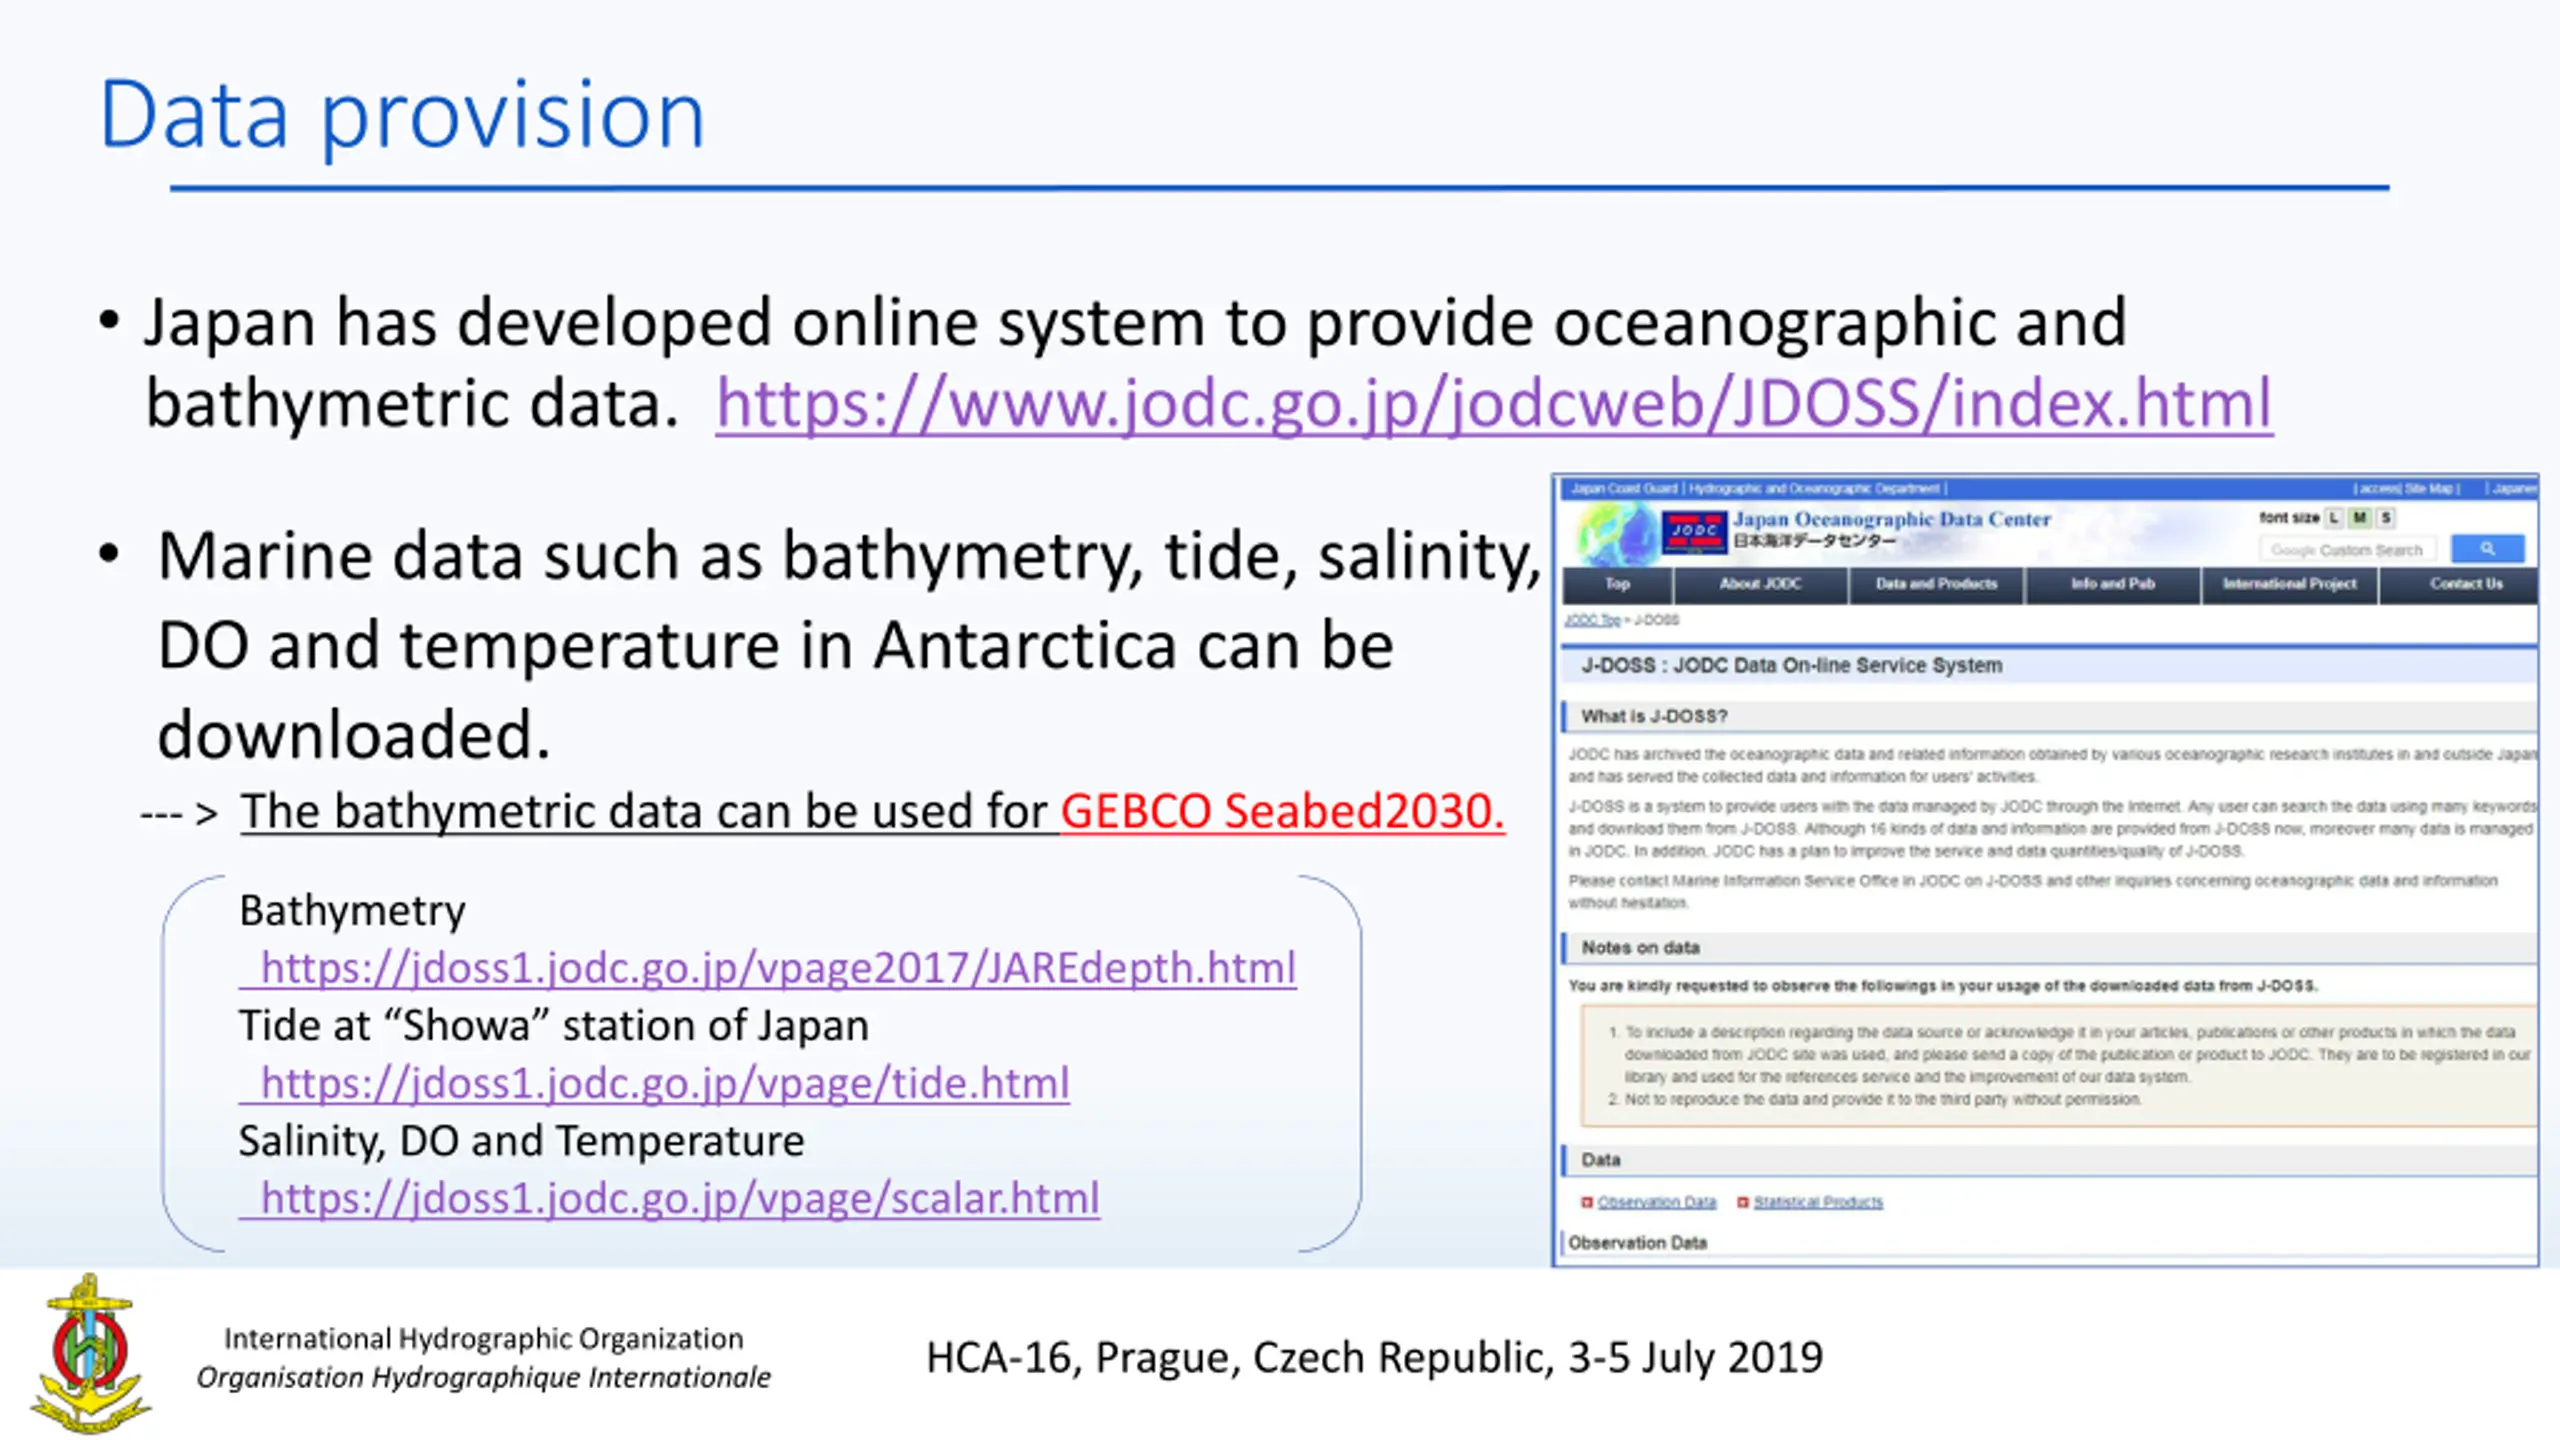Image resolution: width=2560 pixels, height=1440 pixels.
Task: Click the Google Custom Search field
Action: pyautogui.click(x=2347, y=550)
